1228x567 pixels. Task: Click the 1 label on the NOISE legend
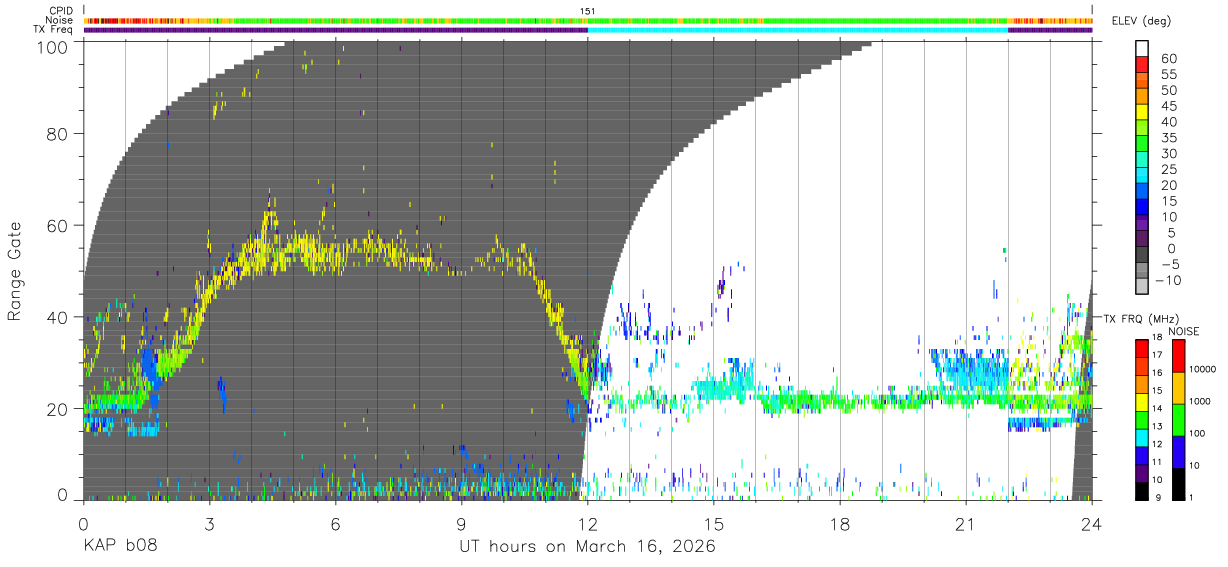point(1190,497)
